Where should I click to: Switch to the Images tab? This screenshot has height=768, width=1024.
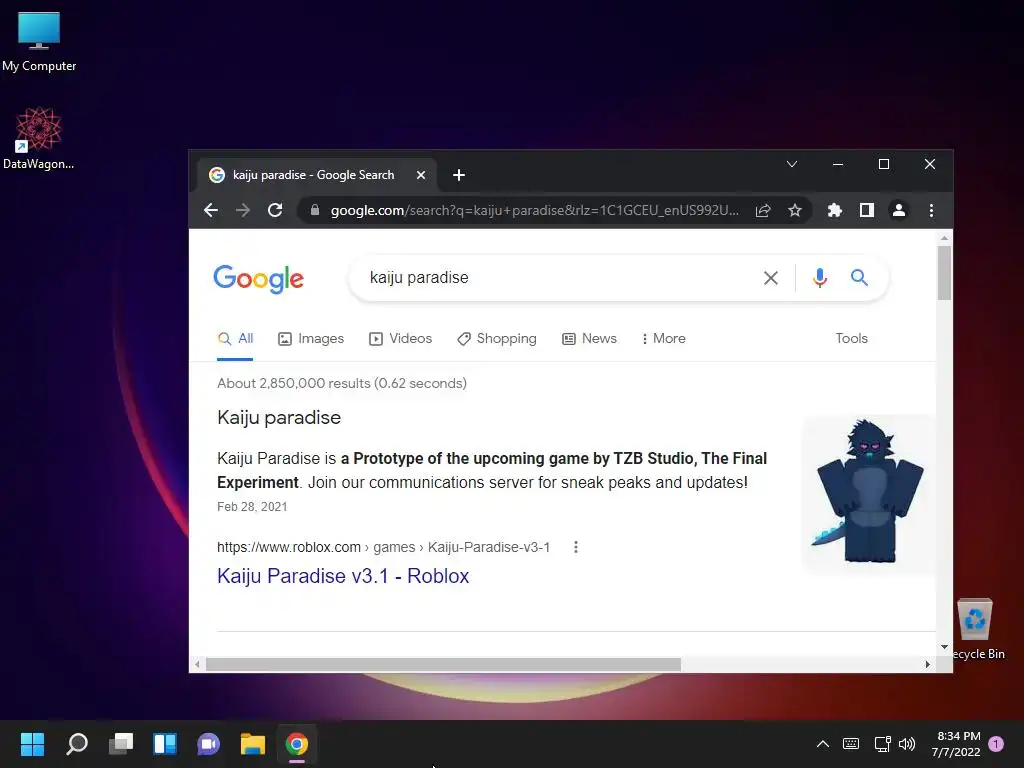pyautogui.click(x=311, y=338)
